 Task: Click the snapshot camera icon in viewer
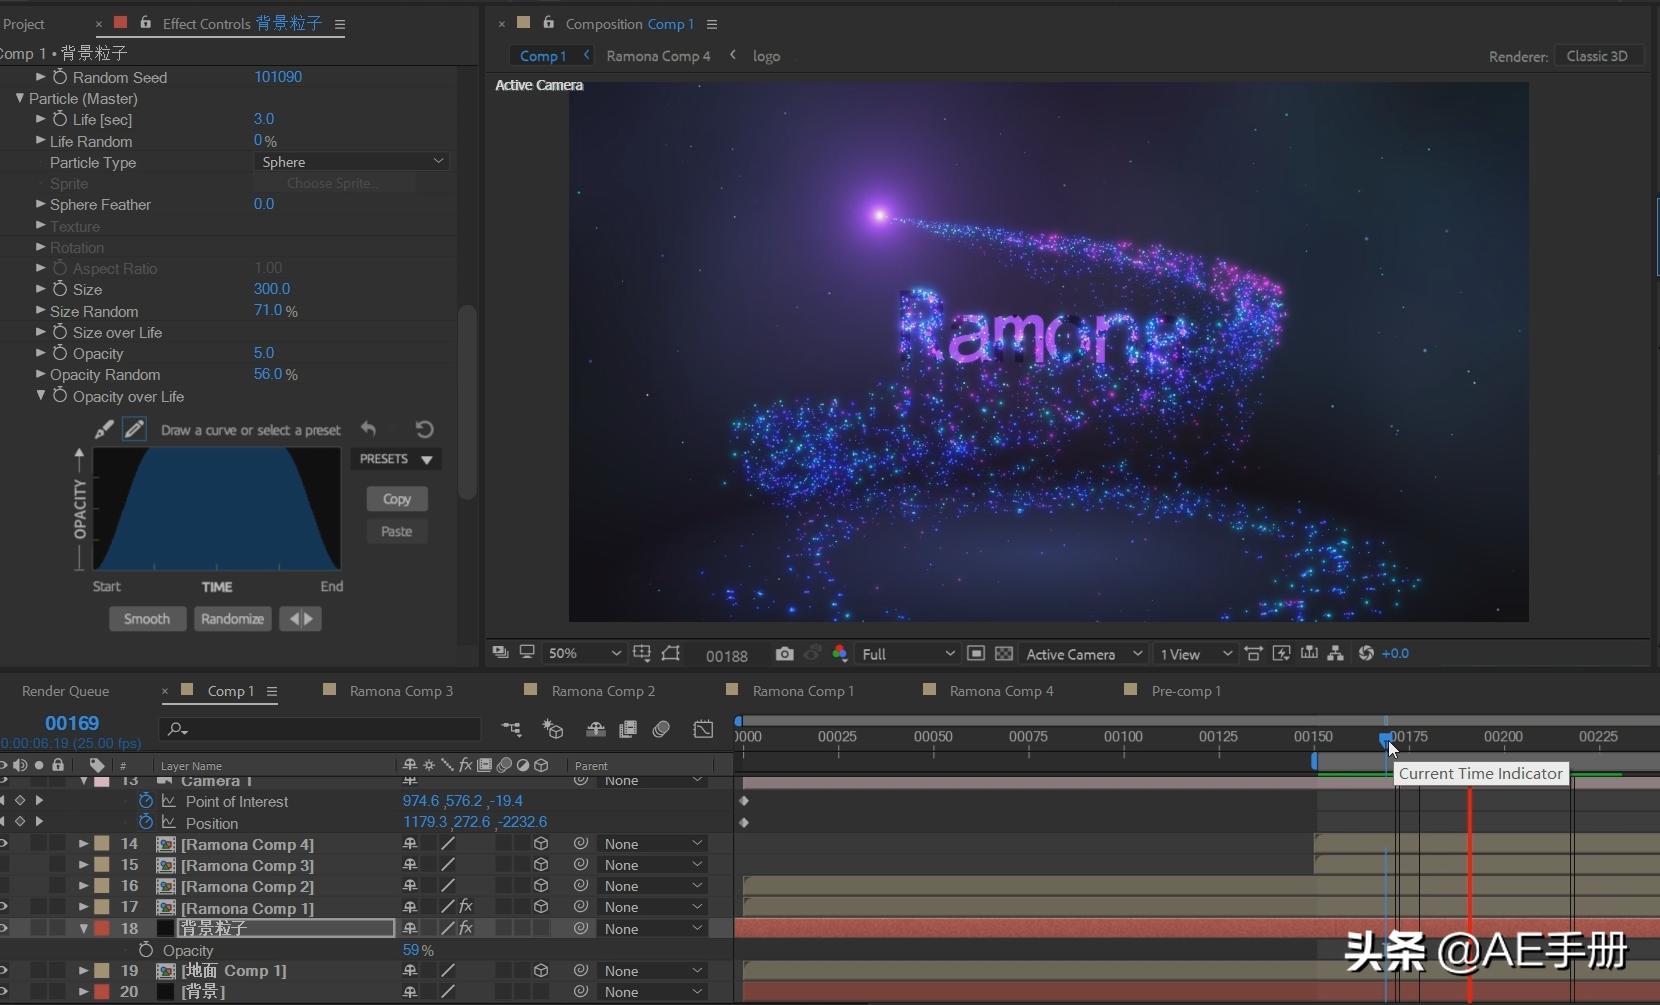tap(784, 654)
